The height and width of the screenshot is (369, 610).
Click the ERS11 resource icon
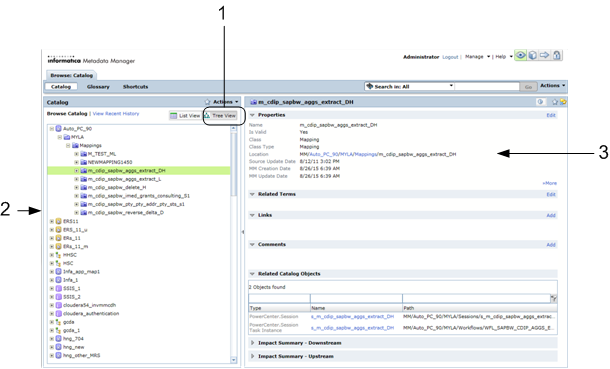[59, 221]
